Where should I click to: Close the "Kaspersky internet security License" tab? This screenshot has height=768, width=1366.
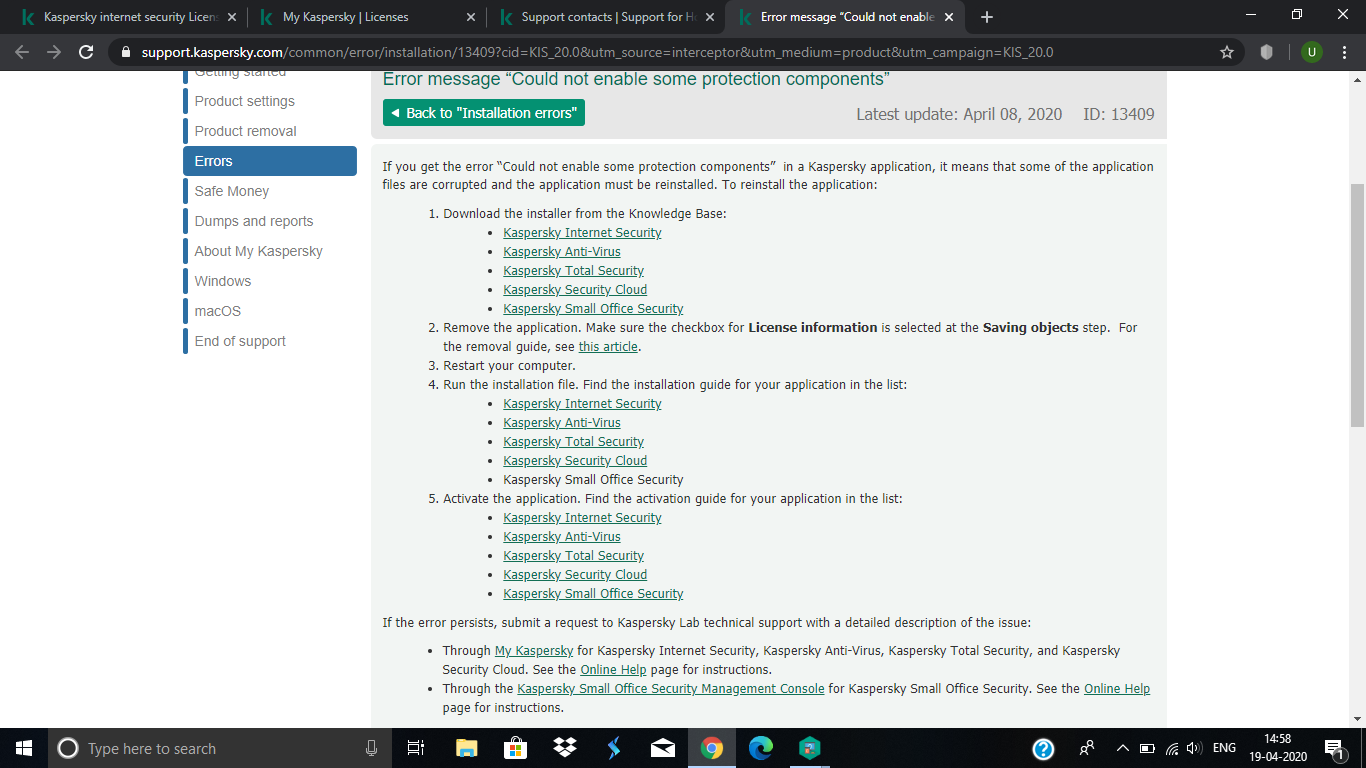click(231, 17)
